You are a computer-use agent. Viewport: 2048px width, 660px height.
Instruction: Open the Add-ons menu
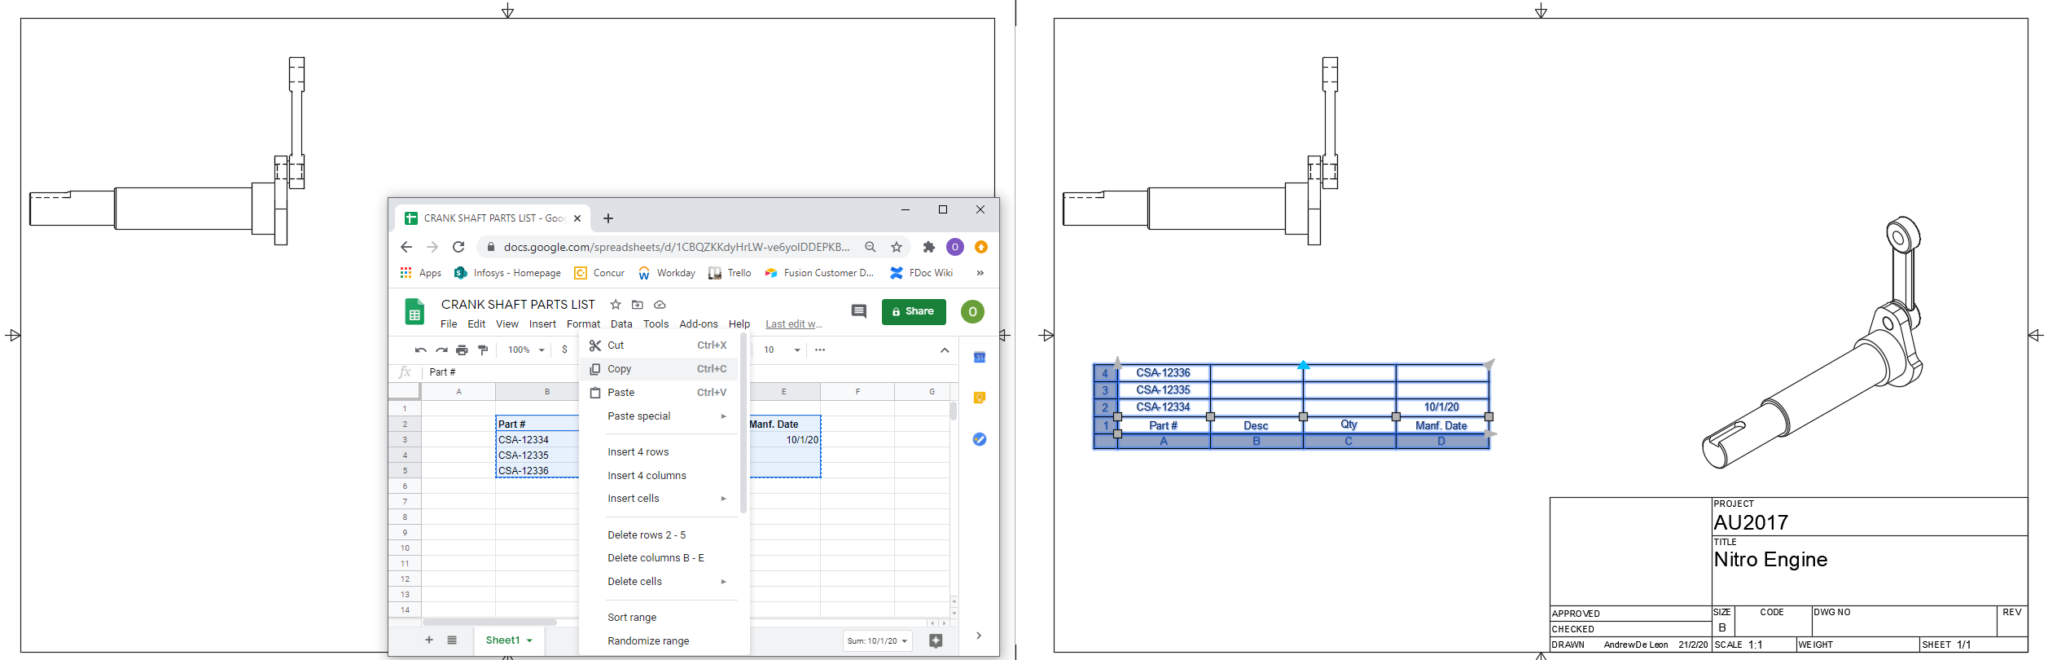[698, 324]
